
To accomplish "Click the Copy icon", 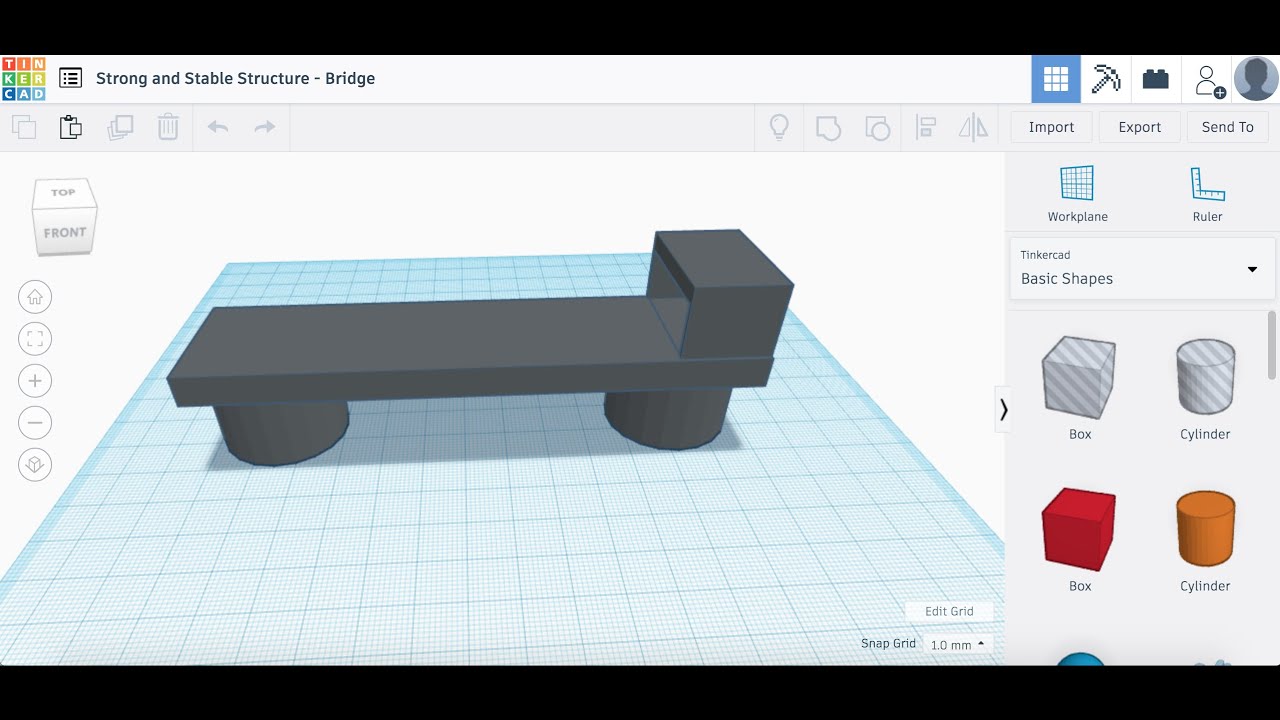I will 23,127.
